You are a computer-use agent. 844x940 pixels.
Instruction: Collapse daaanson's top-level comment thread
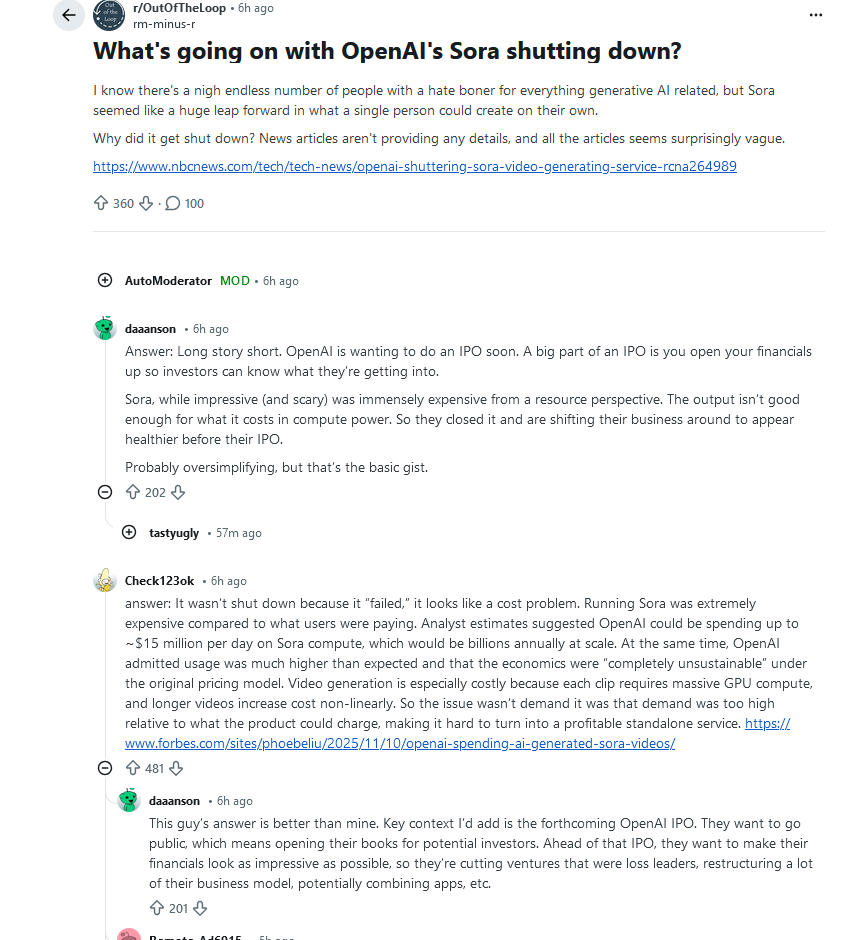click(x=105, y=492)
